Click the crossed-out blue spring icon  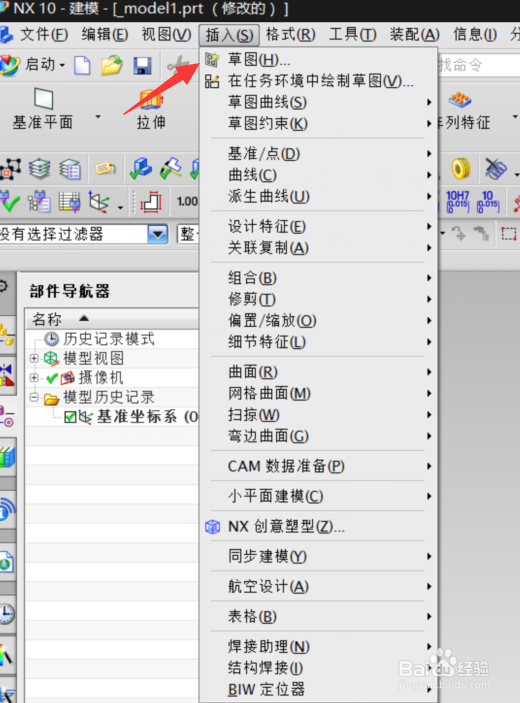[x=495, y=169]
